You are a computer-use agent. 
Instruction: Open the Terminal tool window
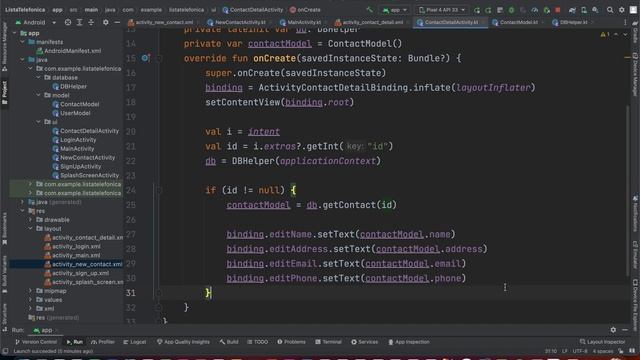point(329,342)
